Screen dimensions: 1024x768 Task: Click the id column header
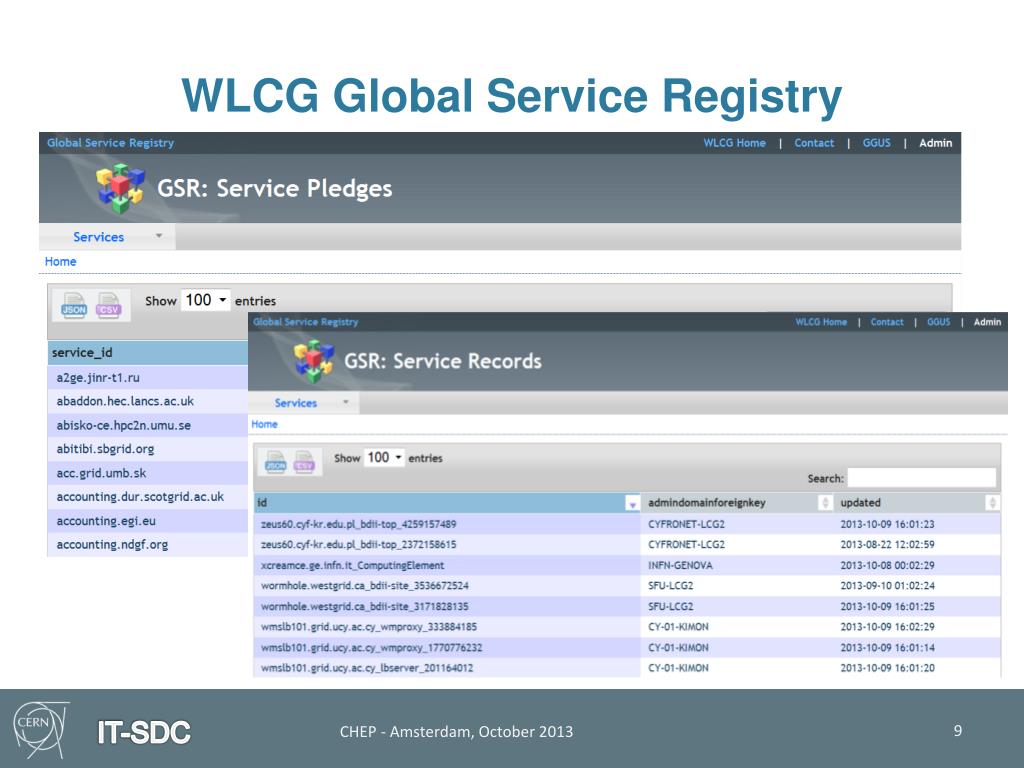[447, 503]
